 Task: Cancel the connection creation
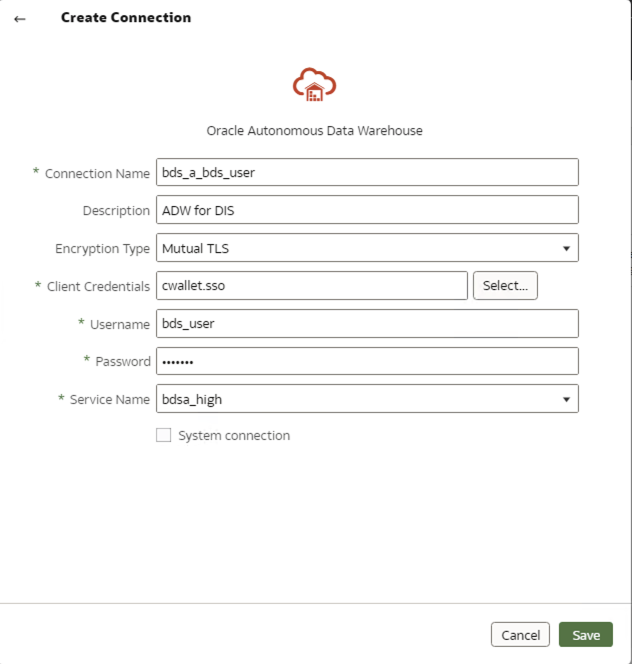[x=520, y=634]
